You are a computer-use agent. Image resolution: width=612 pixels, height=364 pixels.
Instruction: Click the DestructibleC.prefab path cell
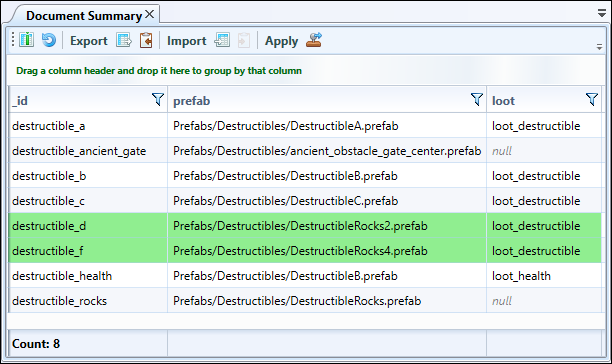point(327,201)
